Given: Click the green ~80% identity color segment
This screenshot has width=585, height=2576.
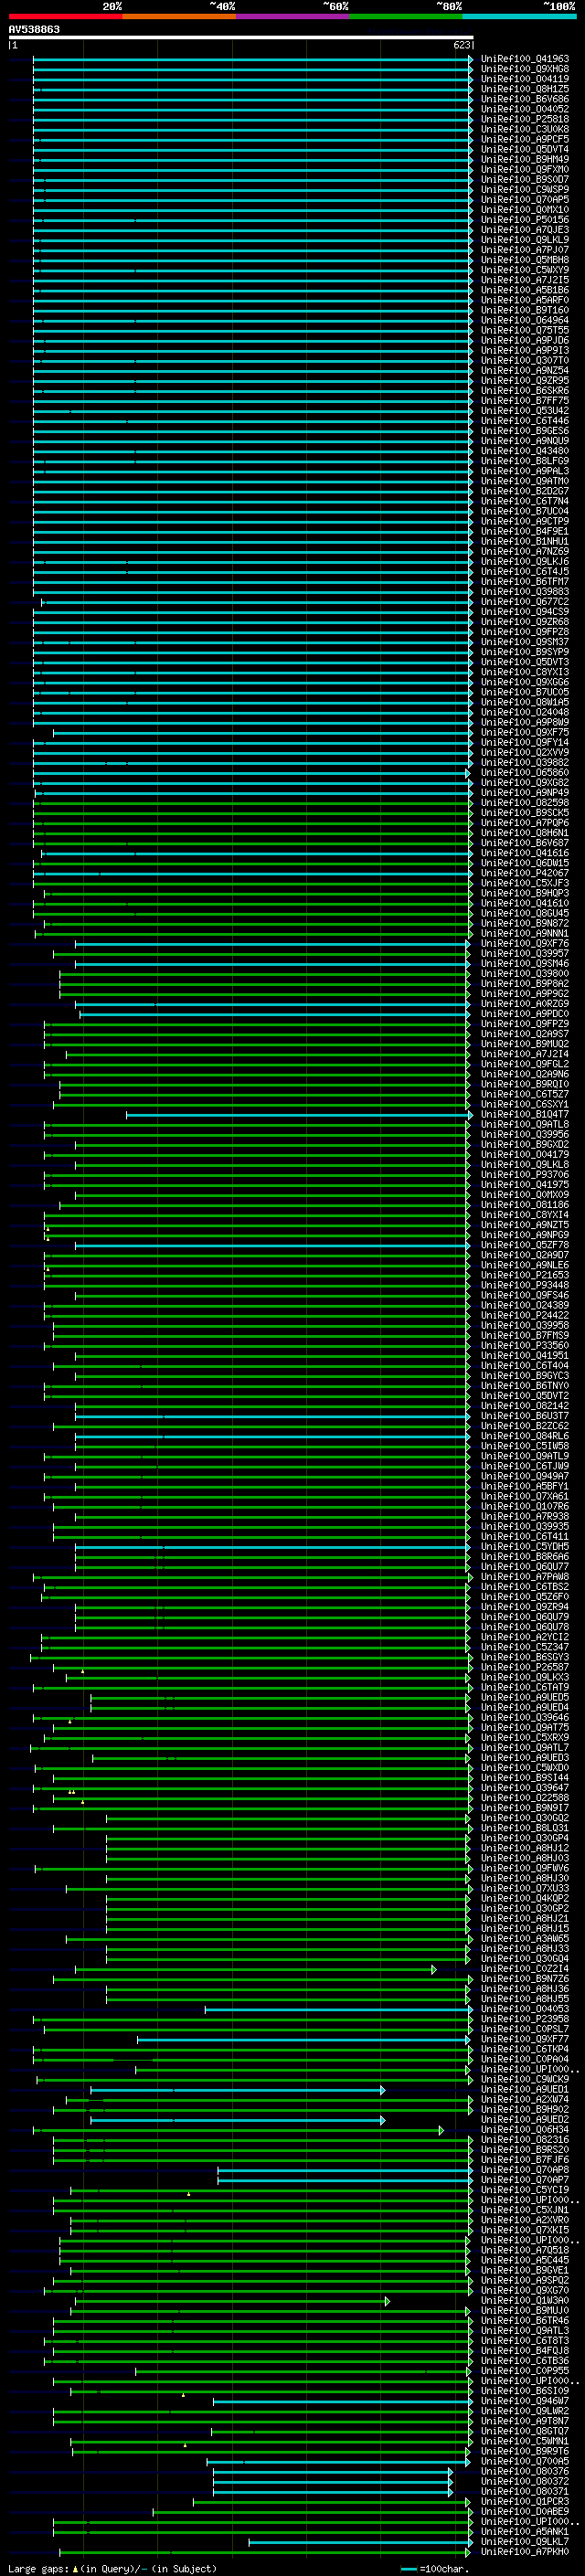Looking at the screenshot, I should (406, 17).
